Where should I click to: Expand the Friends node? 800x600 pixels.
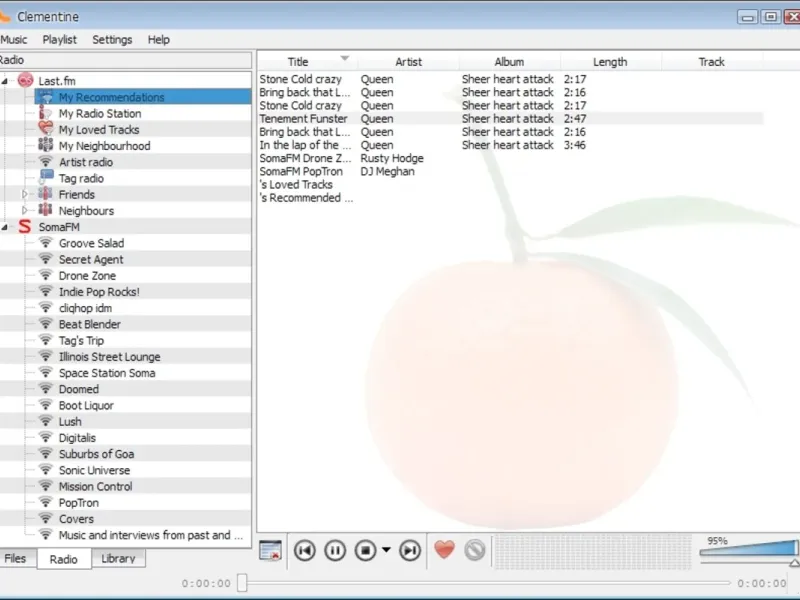(24, 194)
